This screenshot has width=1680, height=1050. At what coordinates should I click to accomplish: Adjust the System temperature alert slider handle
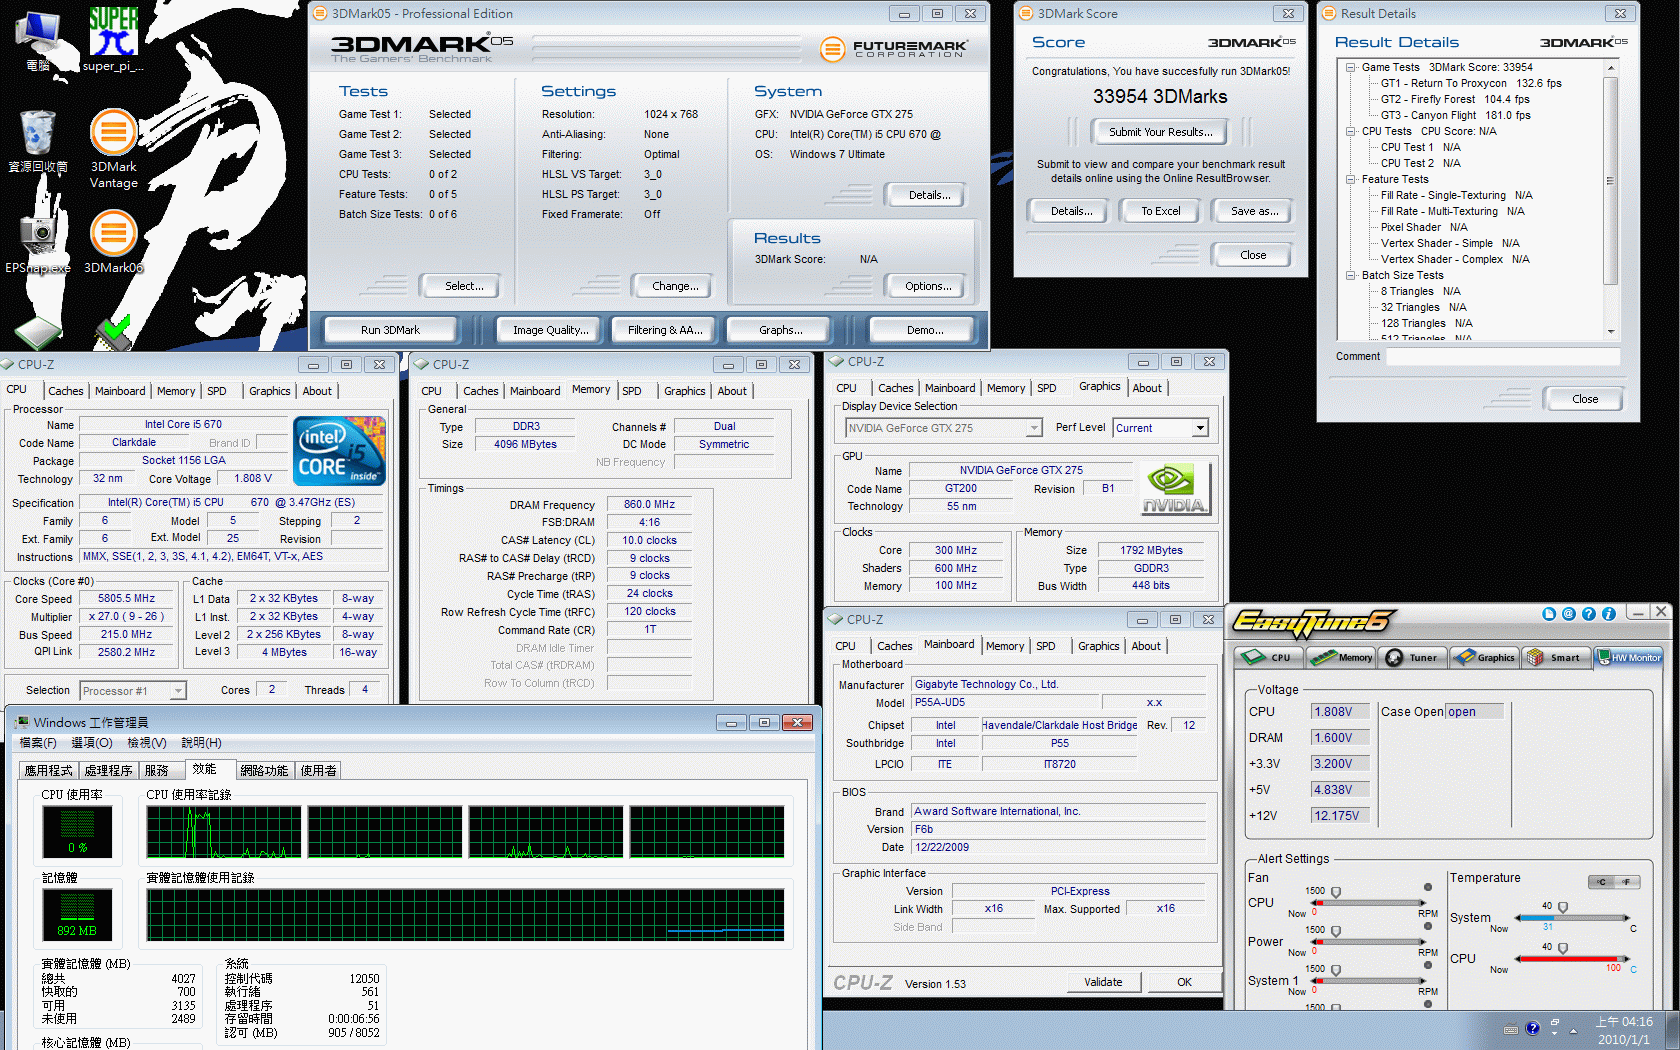(x=1563, y=908)
